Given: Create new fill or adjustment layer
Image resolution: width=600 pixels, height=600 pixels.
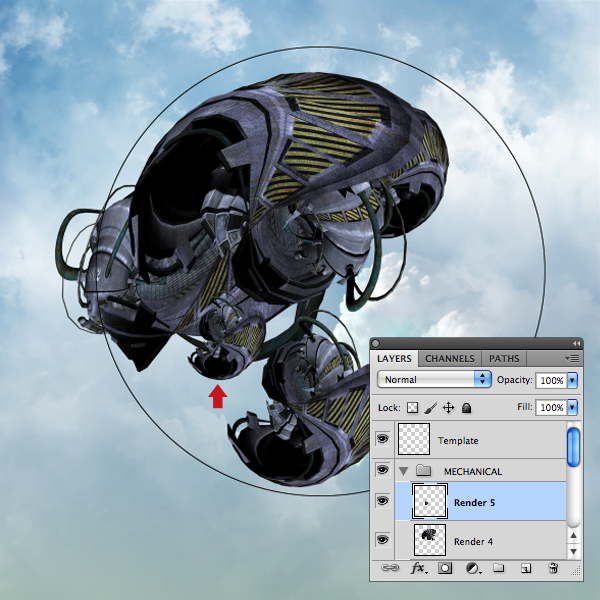Looking at the screenshot, I should click(473, 569).
